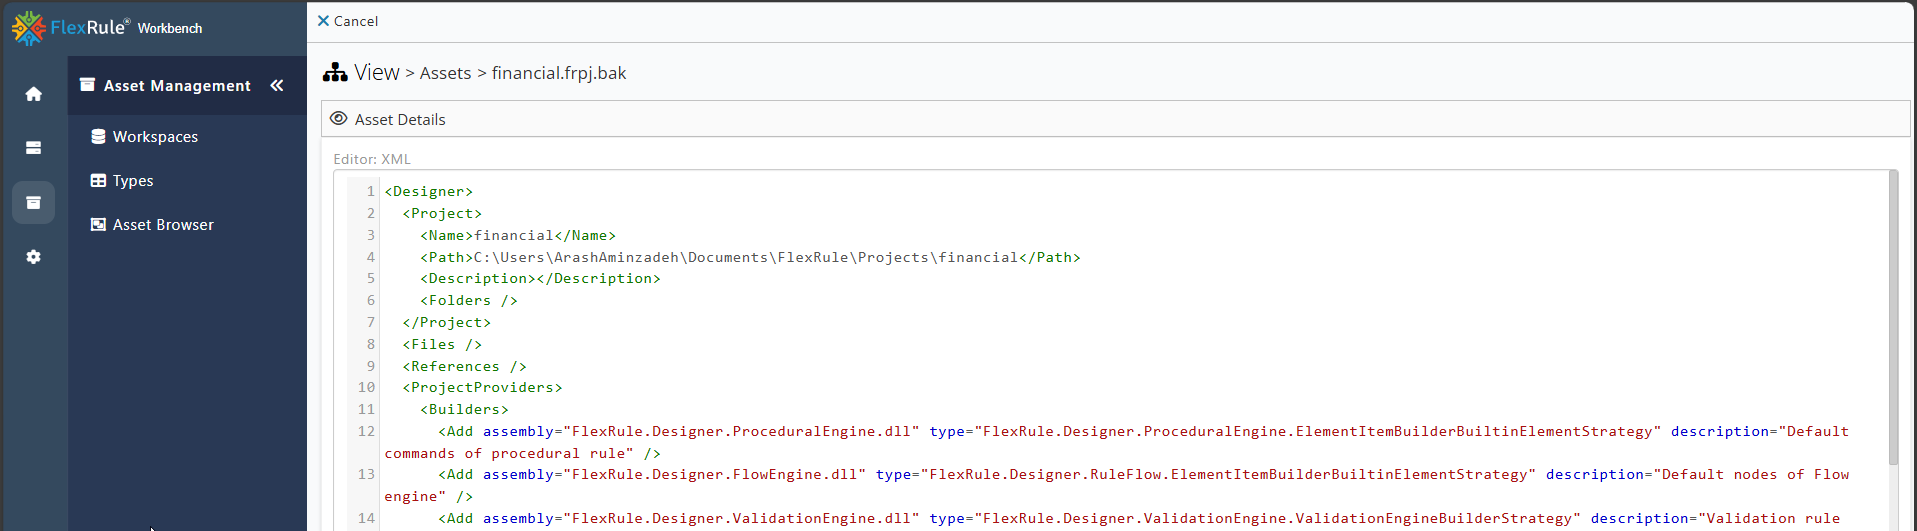Click the <ProjectProviders> line
The height and width of the screenshot is (531, 1917).
pos(483,387)
